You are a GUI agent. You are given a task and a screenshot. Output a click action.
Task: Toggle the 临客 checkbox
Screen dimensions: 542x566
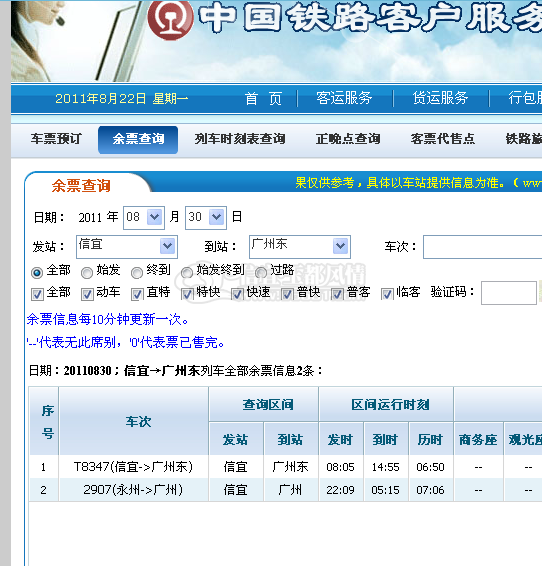point(387,295)
